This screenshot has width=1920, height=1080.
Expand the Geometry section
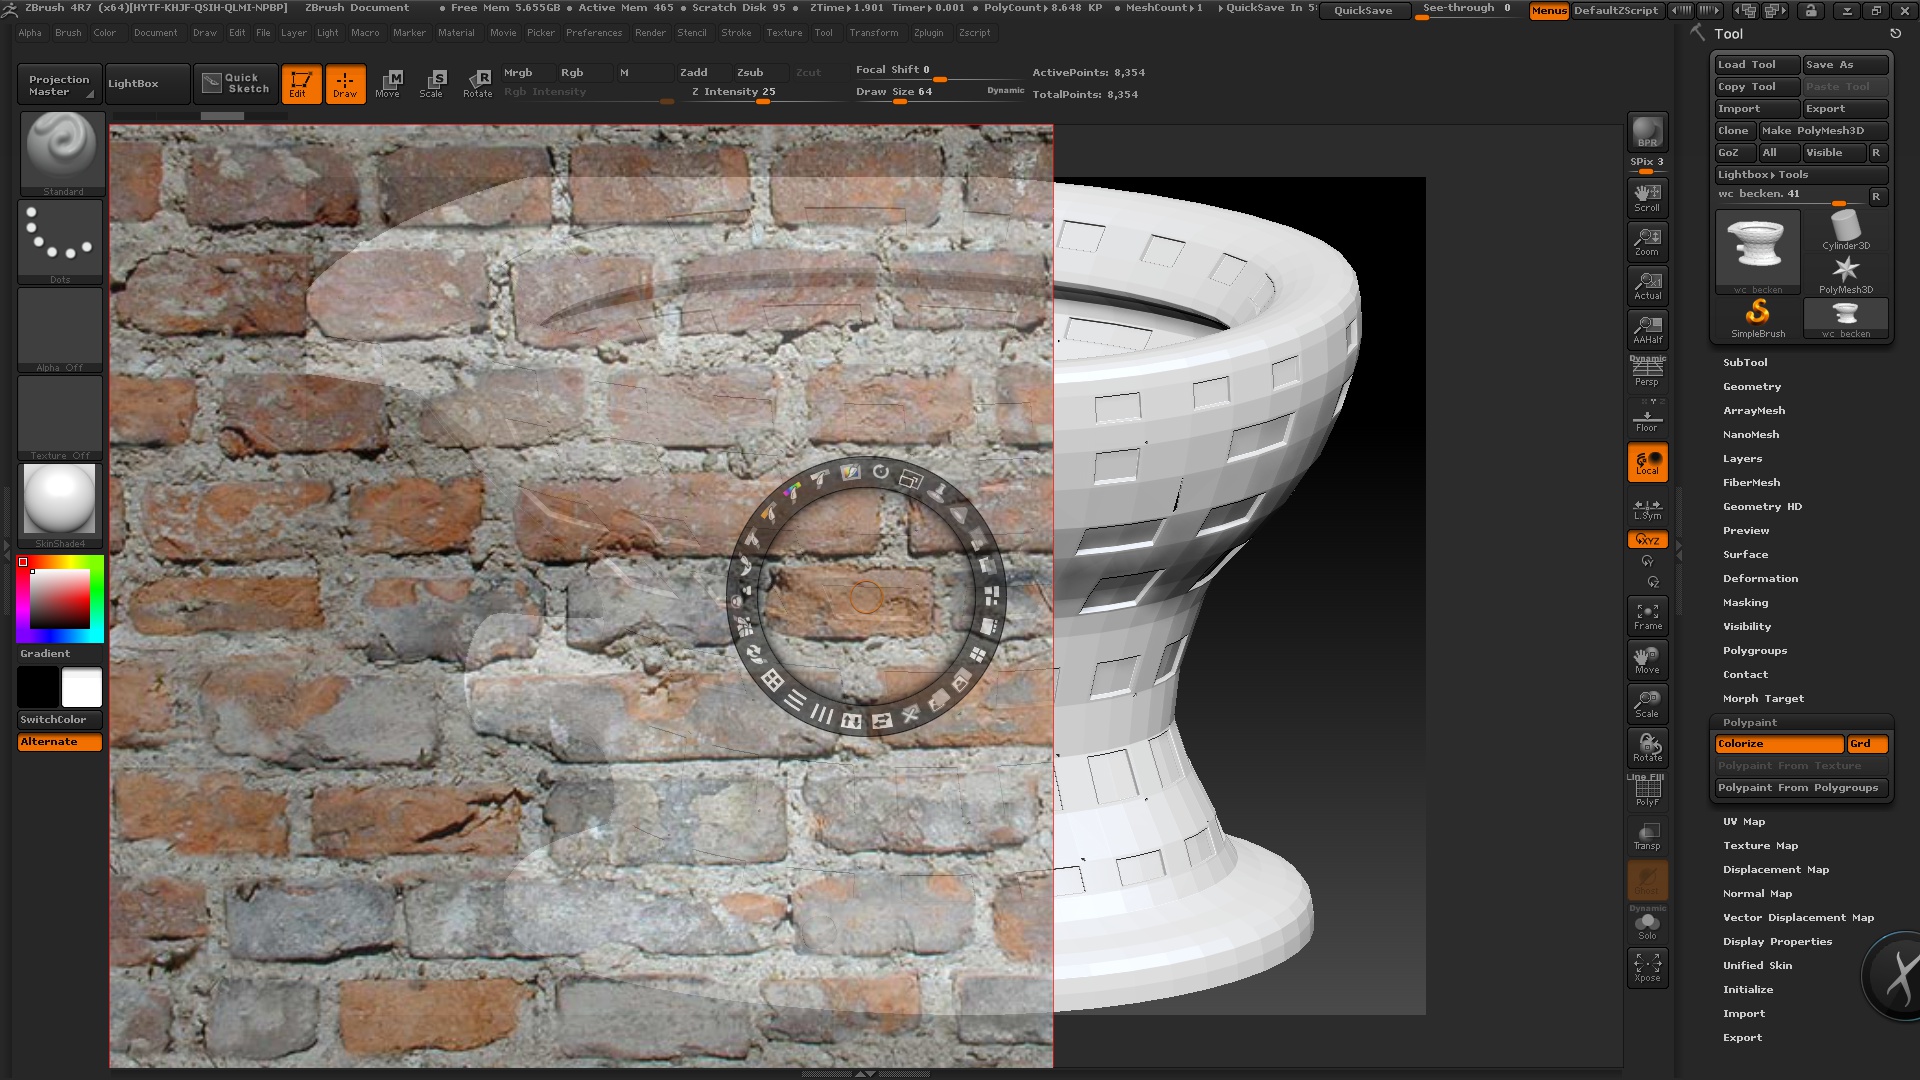click(x=1751, y=386)
